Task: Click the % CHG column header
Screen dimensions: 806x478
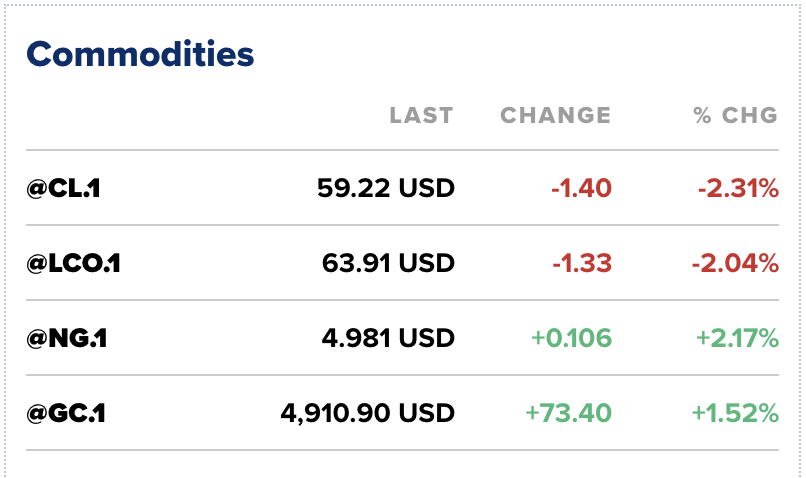Action: tap(735, 115)
